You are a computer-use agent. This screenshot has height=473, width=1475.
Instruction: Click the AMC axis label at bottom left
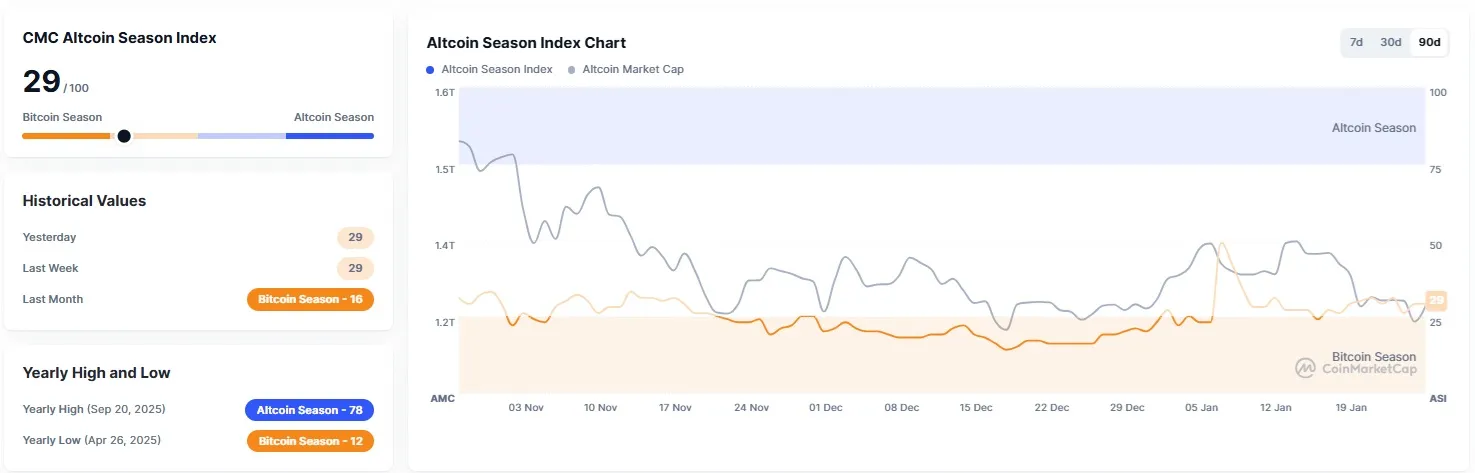(x=442, y=398)
